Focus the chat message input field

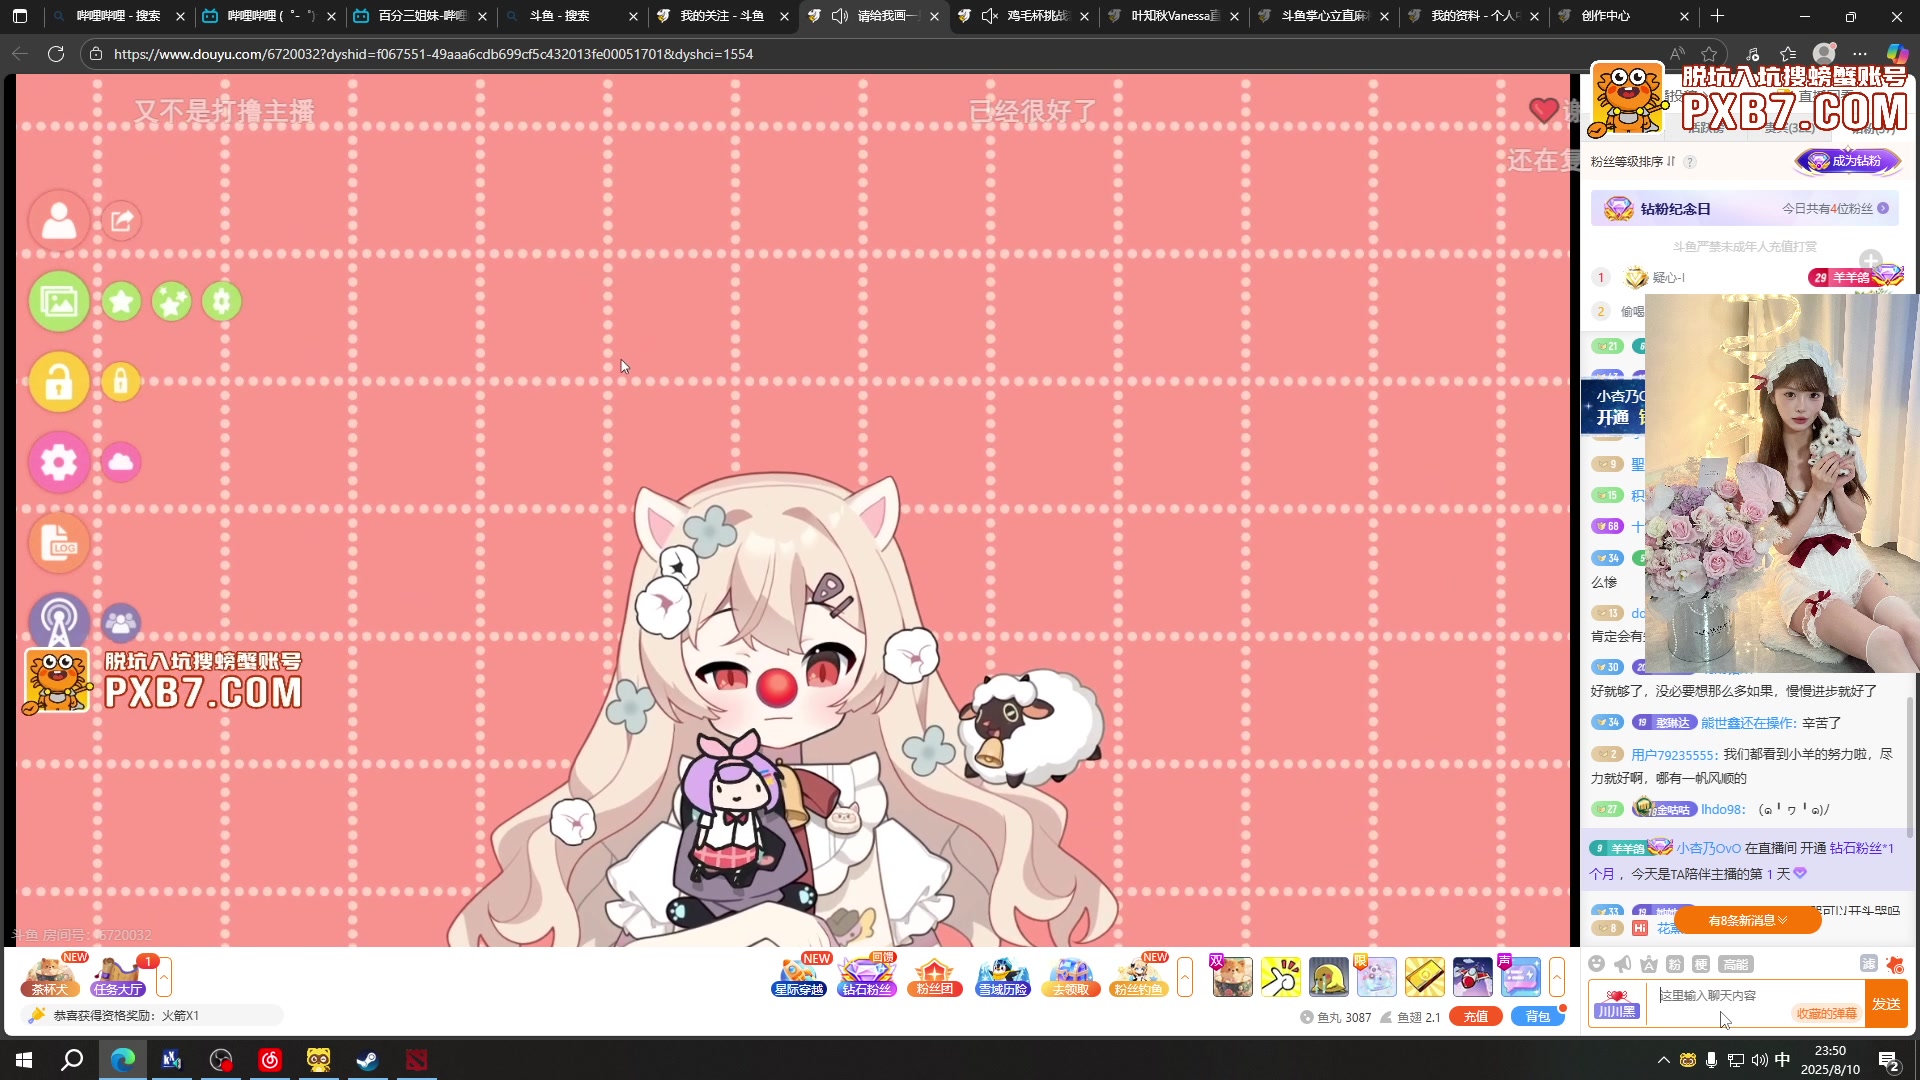1755,1003
